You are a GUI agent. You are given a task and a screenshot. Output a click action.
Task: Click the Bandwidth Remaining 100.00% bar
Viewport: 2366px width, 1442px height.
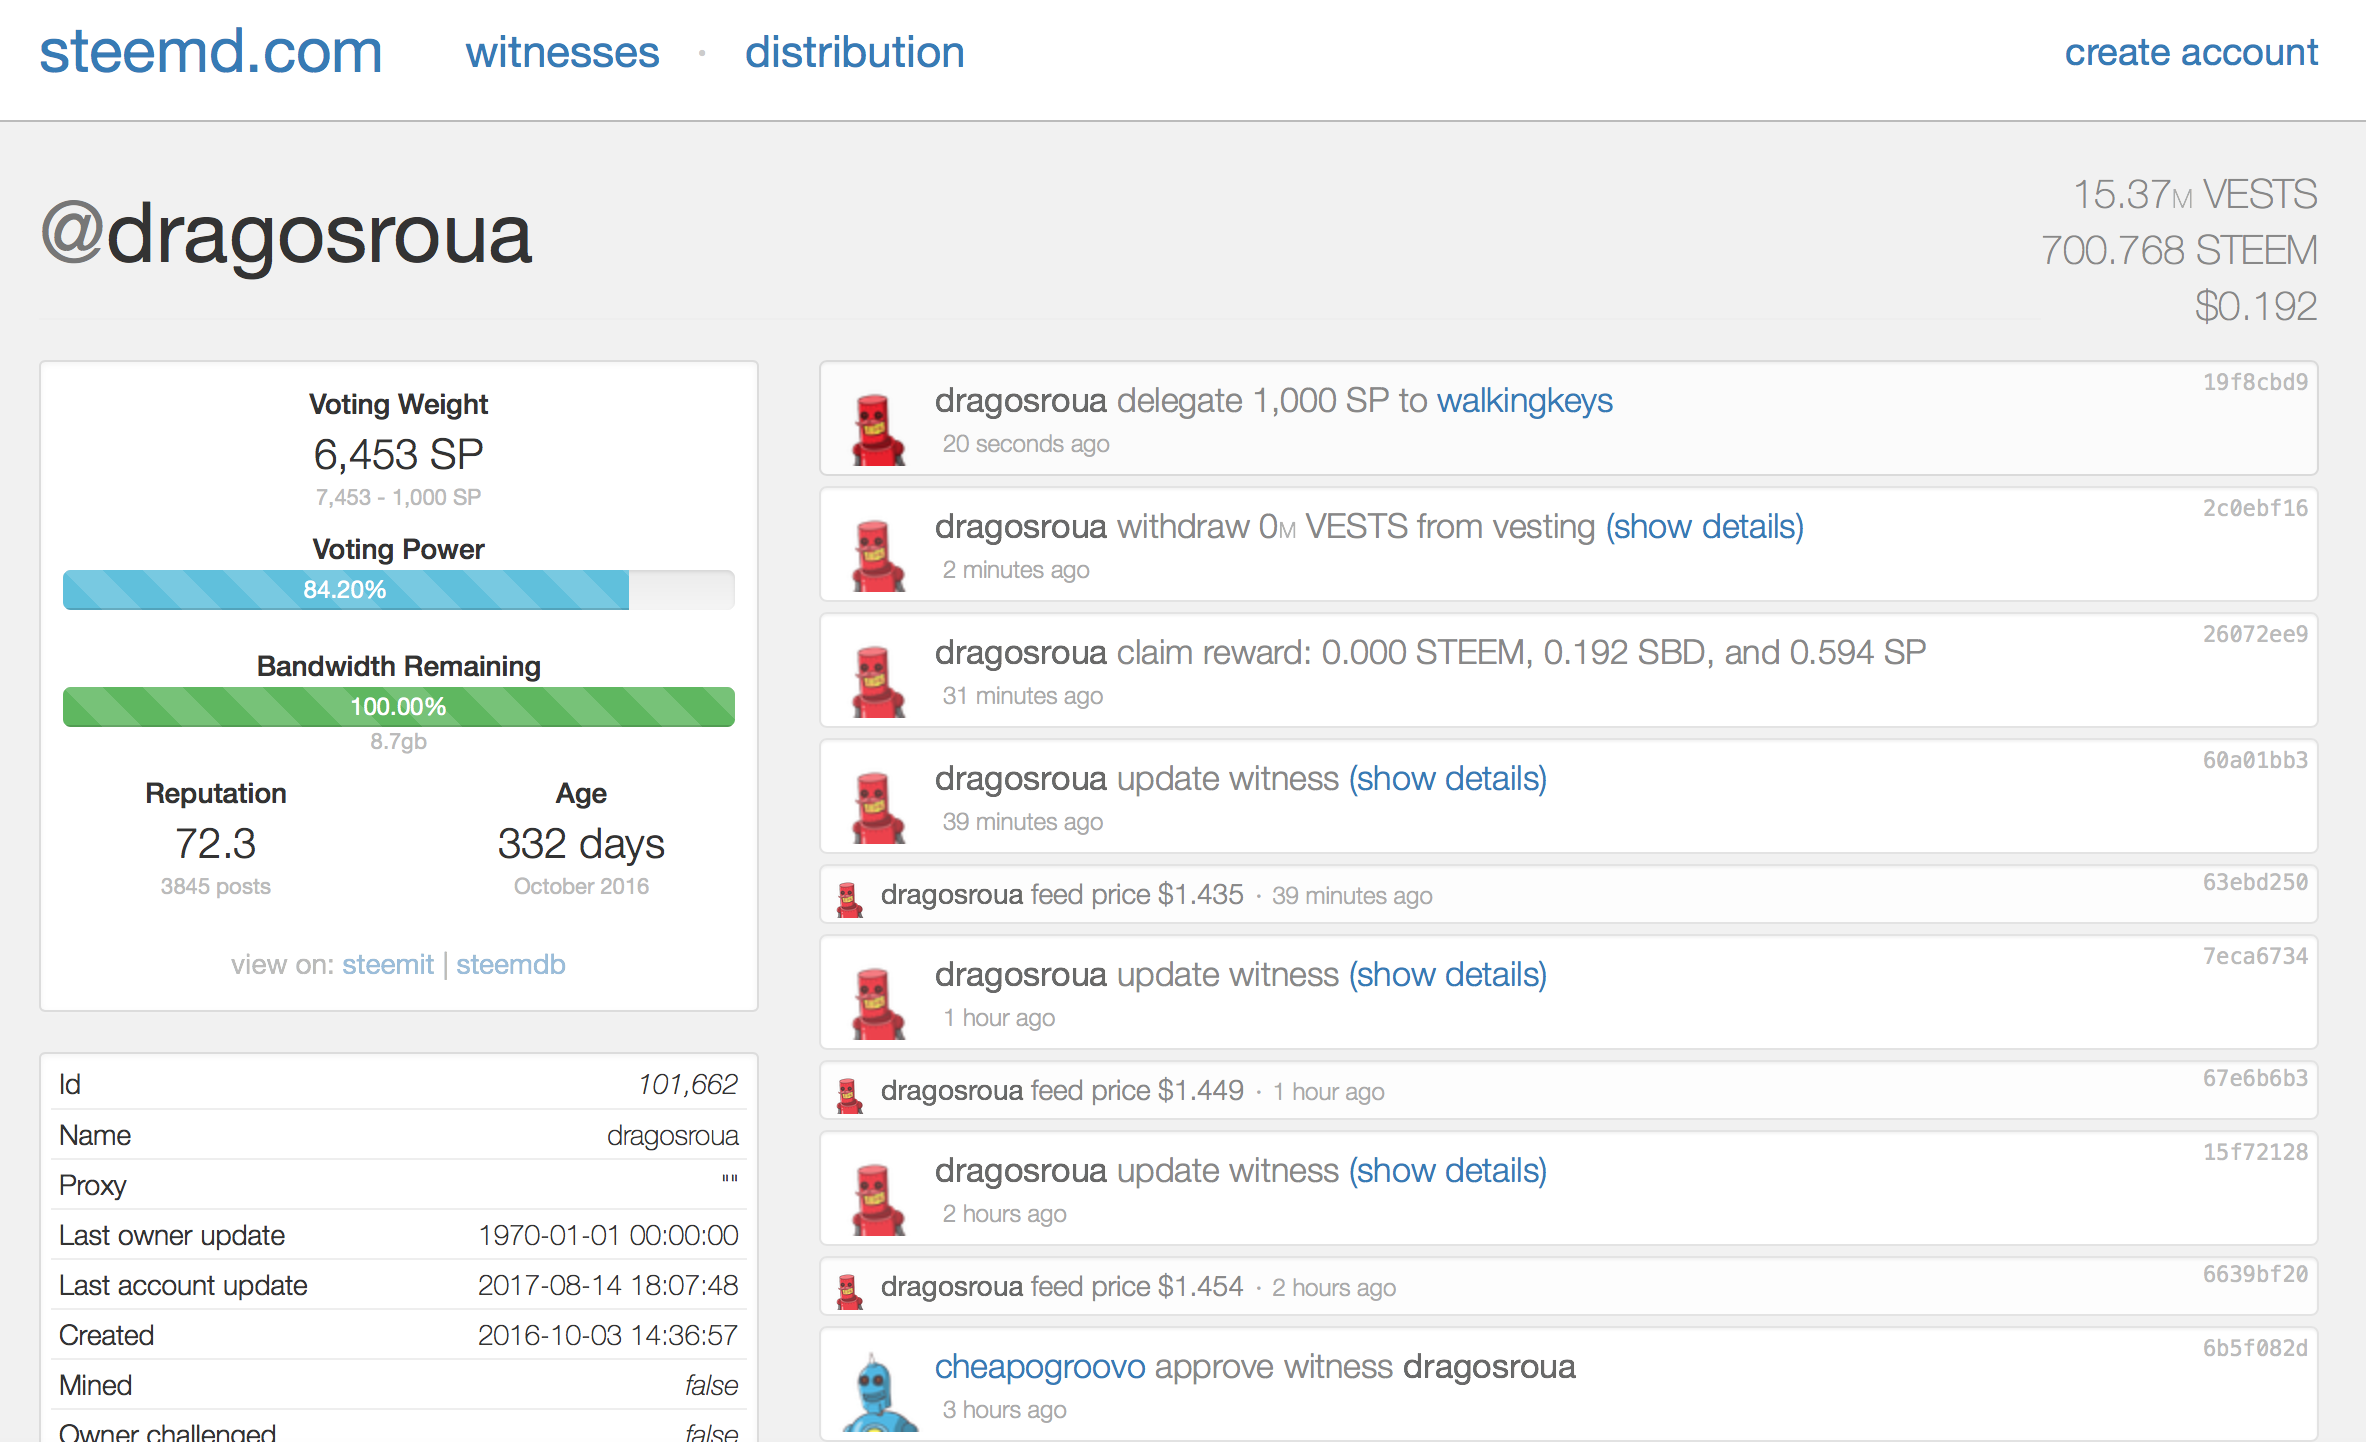tap(398, 707)
